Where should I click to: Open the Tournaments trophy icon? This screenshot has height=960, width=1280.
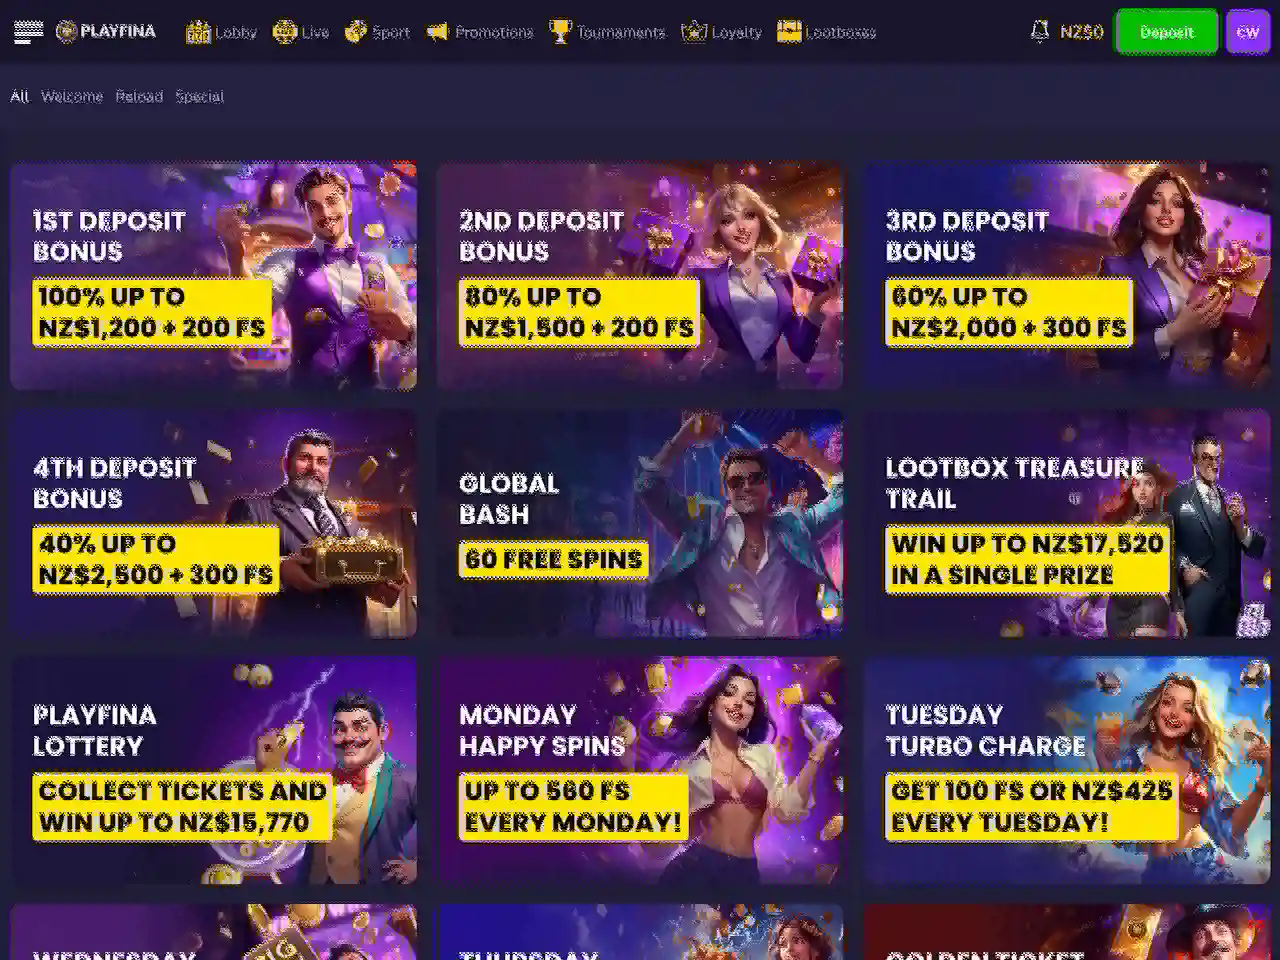(560, 32)
